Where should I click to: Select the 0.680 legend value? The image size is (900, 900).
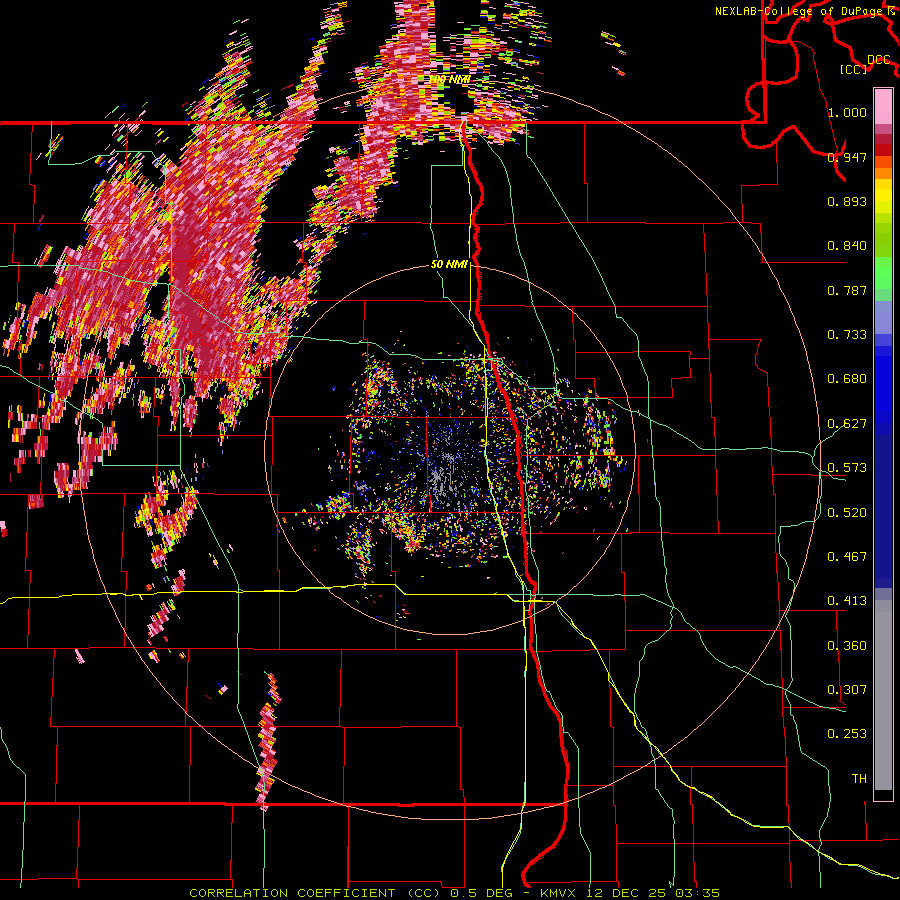tap(847, 379)
